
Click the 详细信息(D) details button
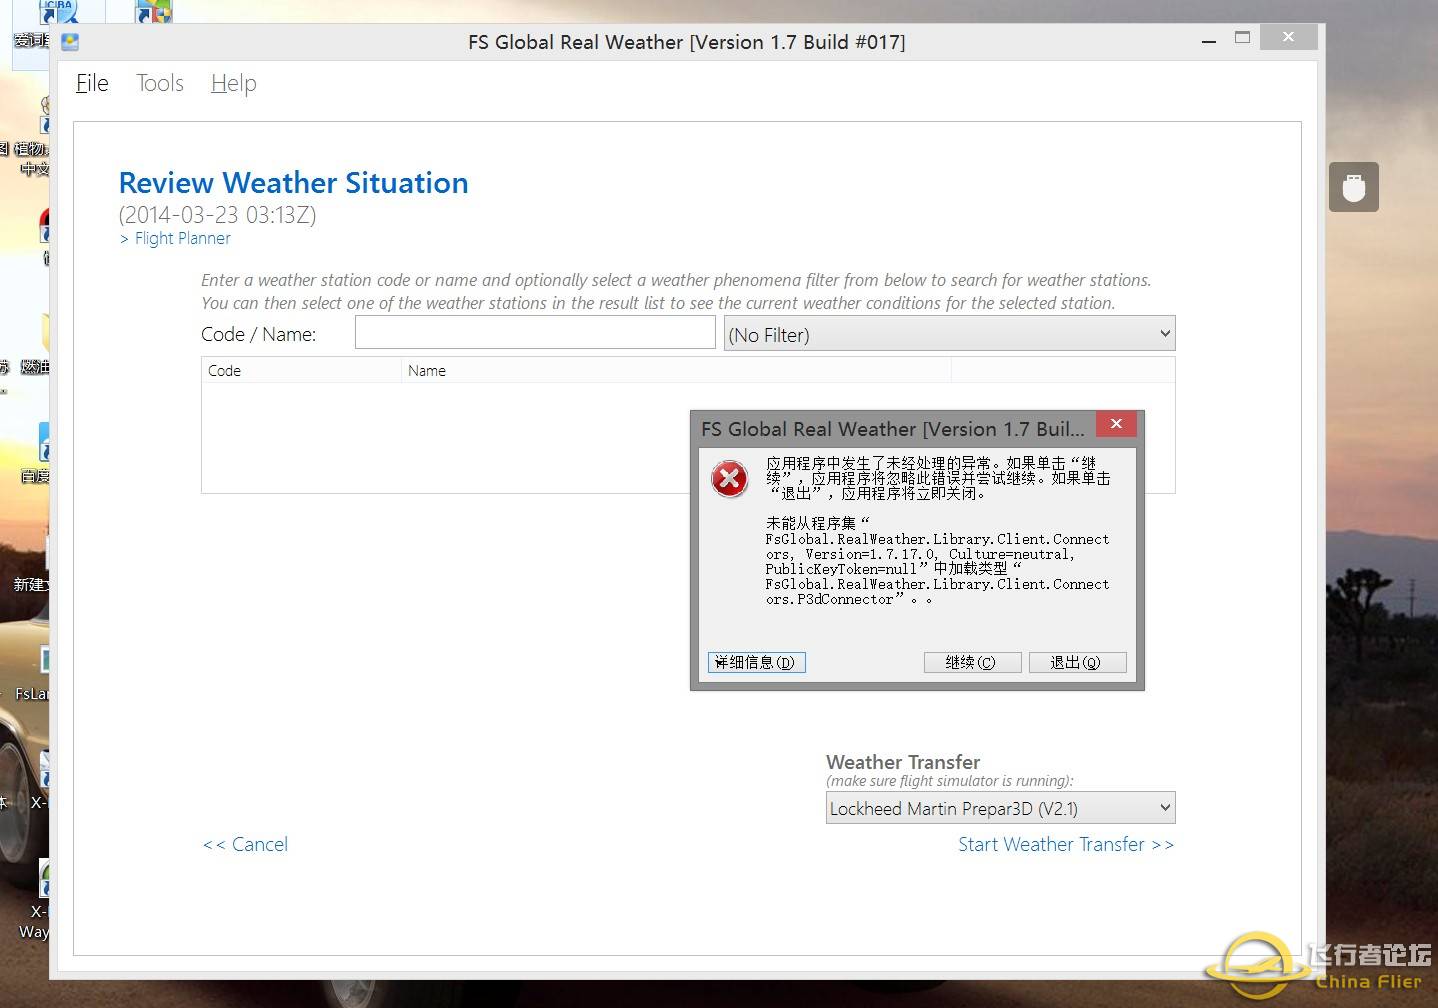756,662
